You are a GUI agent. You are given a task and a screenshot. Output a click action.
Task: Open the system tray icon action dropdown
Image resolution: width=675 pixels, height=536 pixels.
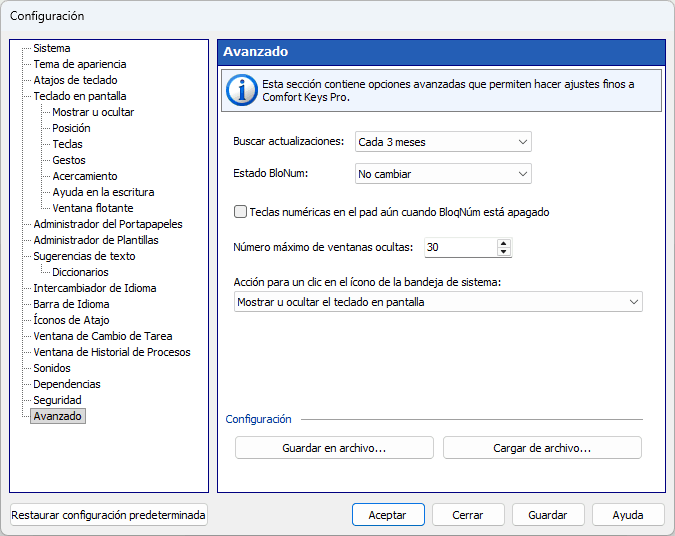click(x=438, y=302)
